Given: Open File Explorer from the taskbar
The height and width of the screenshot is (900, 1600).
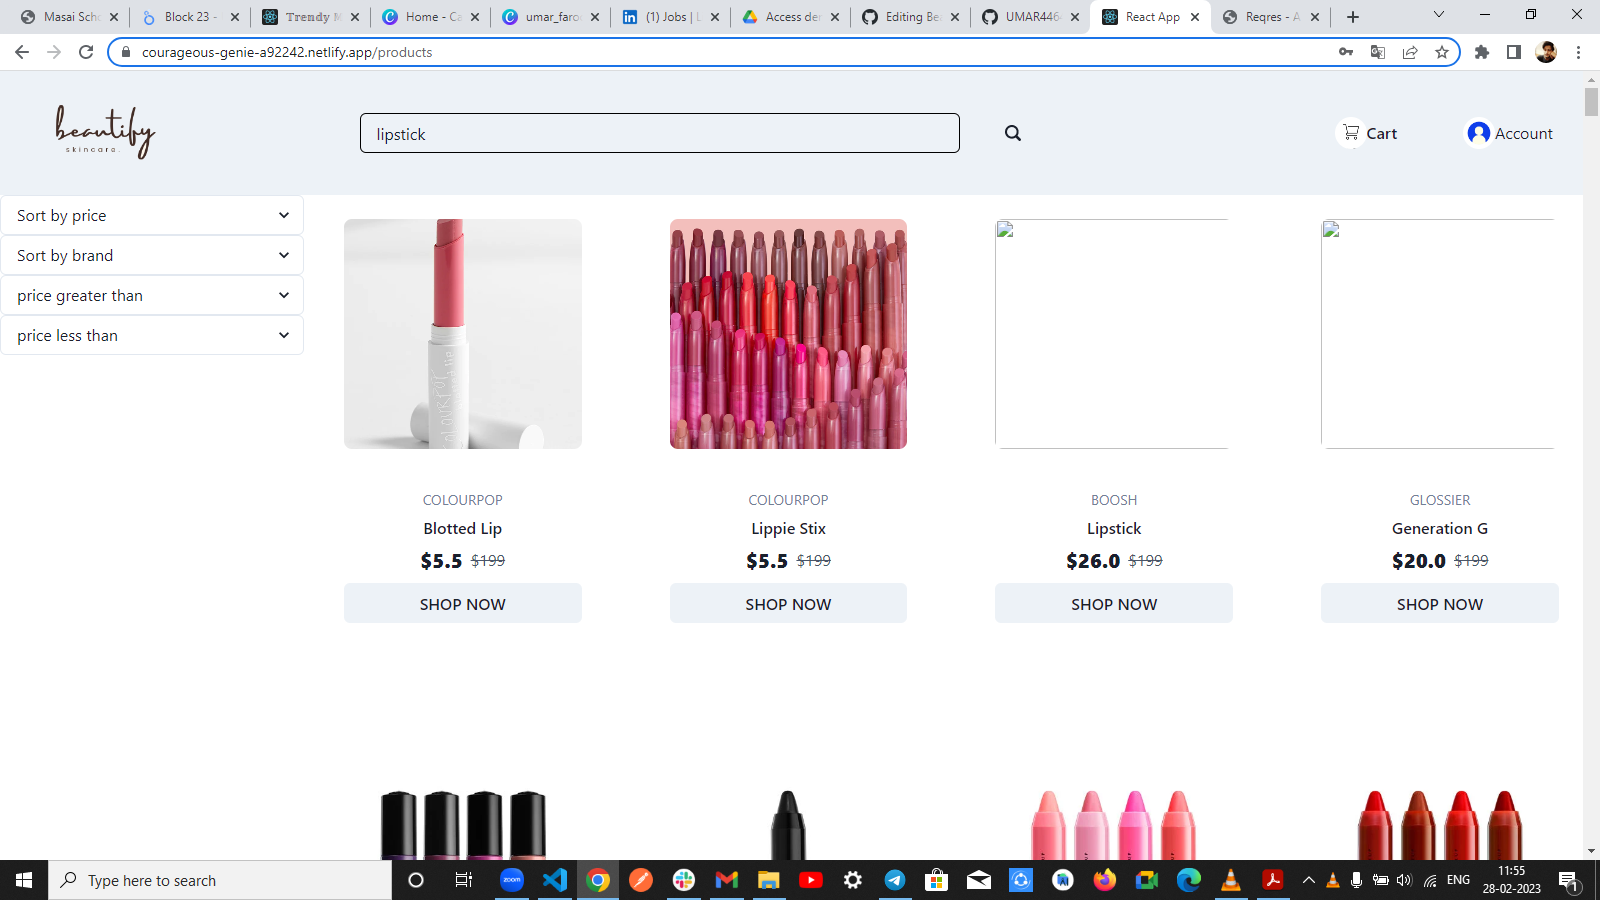Looking at the screenshot, I should (x=768, y=880).
